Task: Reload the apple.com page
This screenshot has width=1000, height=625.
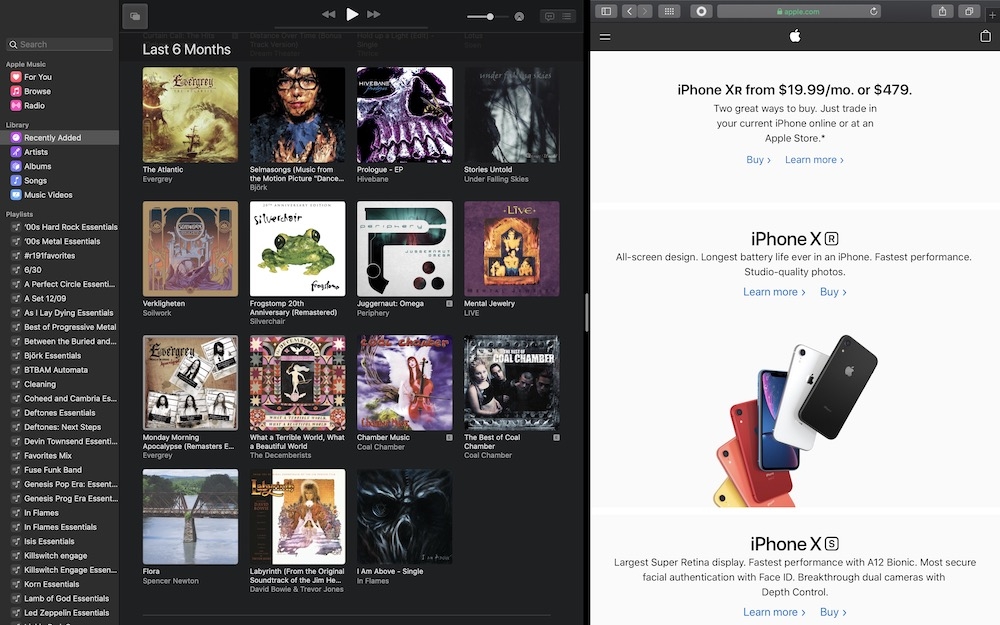Action: coord(873,11)
